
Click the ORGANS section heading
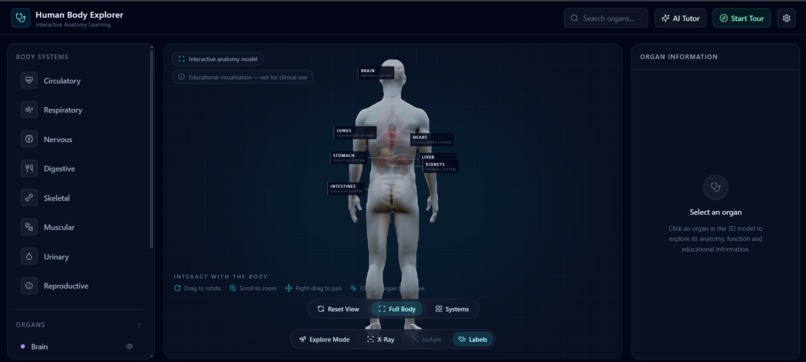(30, 325)
